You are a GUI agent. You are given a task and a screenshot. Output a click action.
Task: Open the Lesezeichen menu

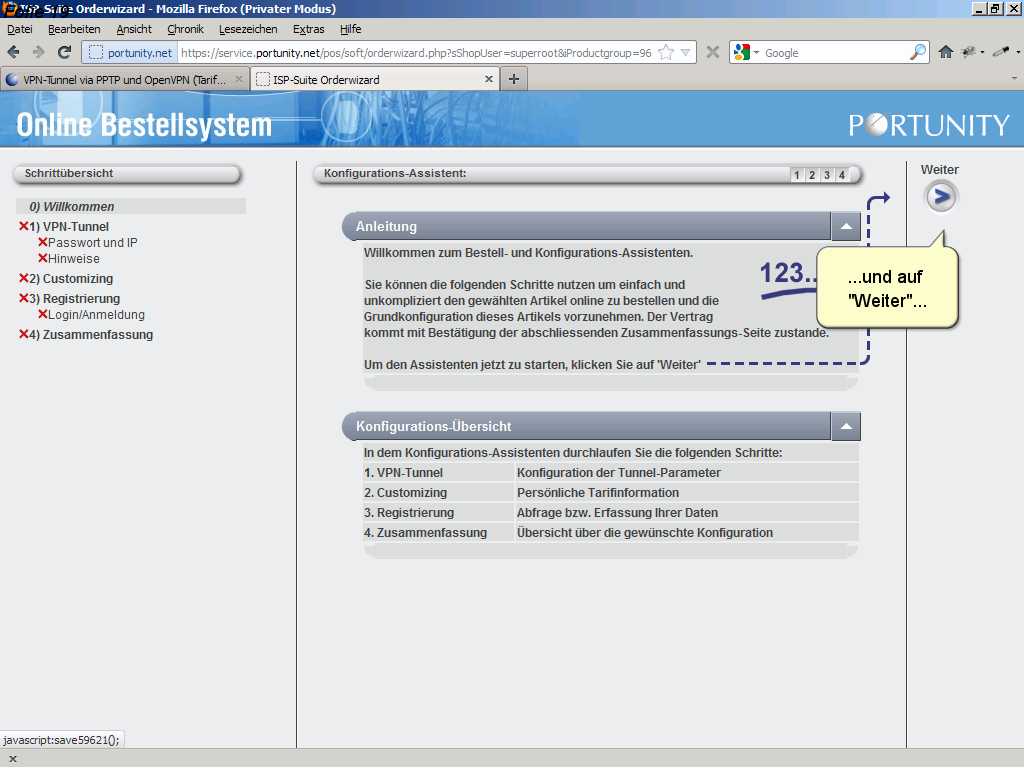248,29
